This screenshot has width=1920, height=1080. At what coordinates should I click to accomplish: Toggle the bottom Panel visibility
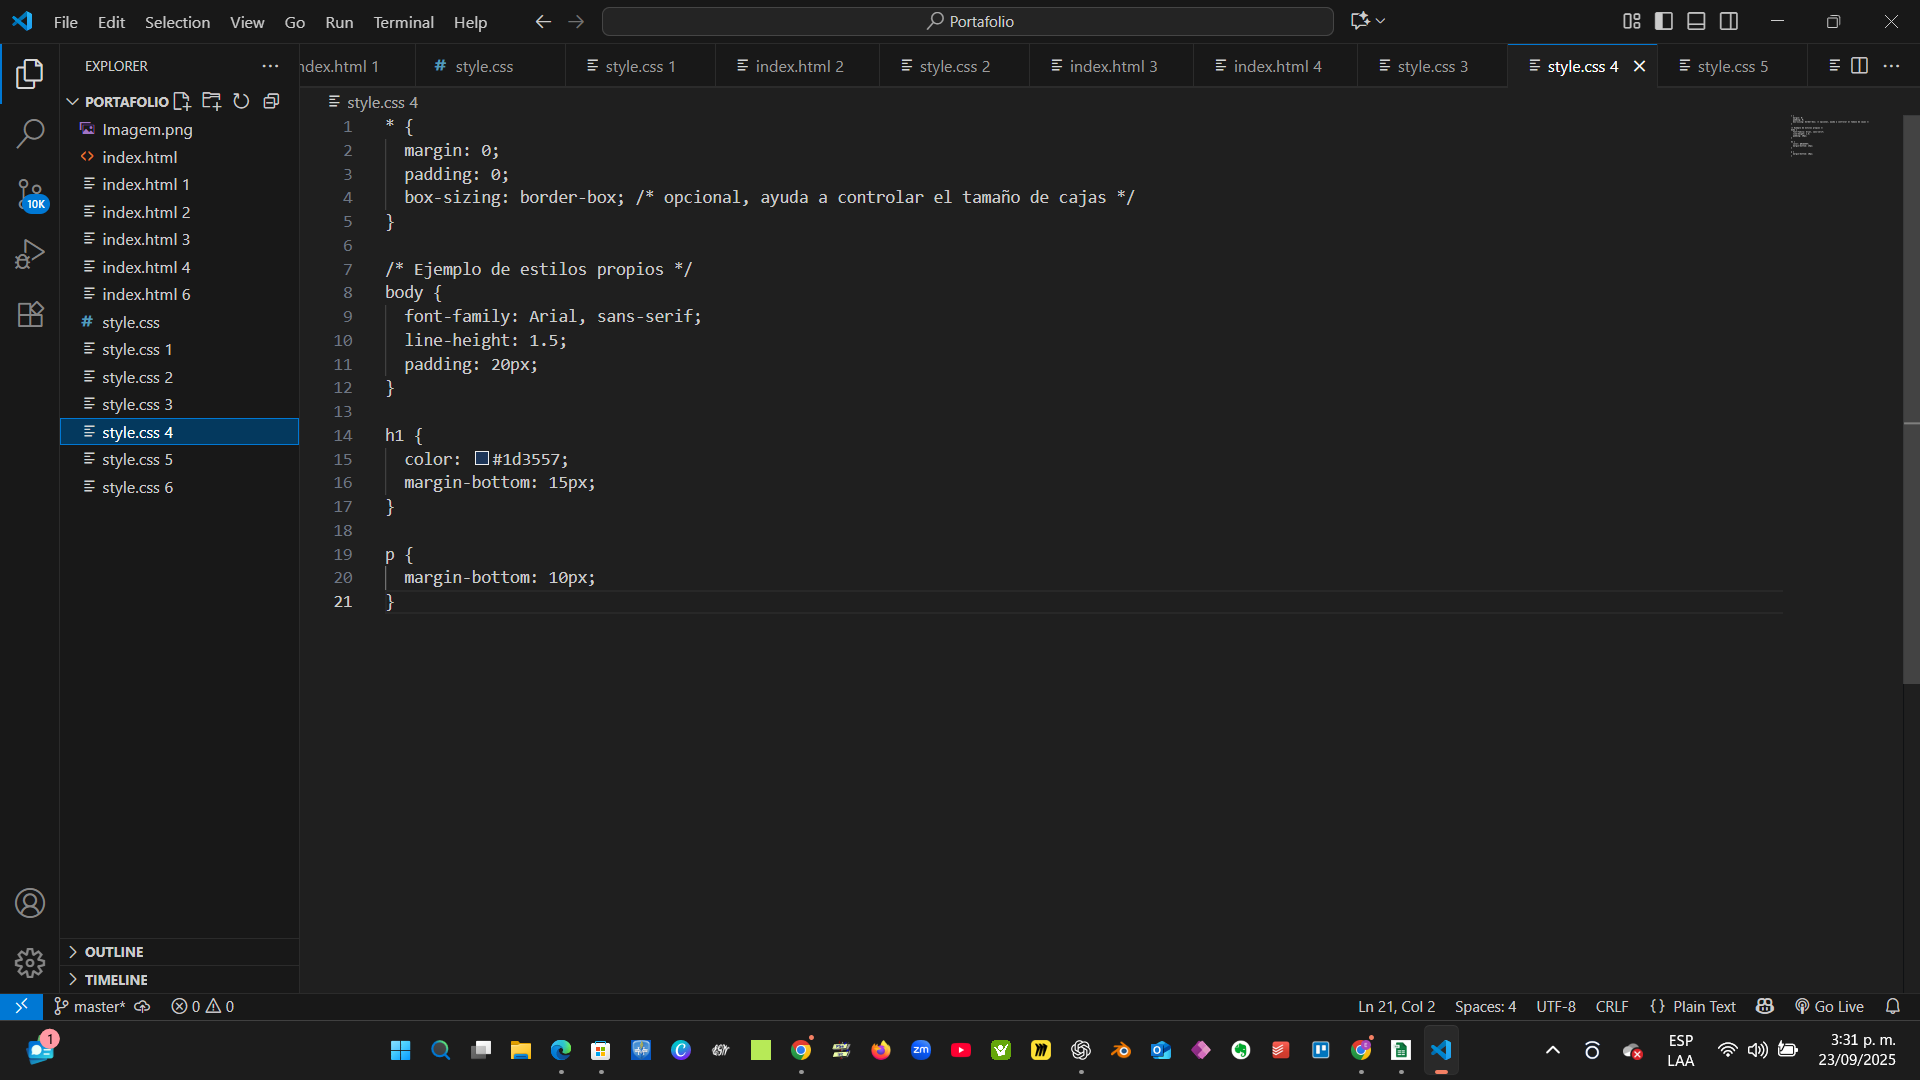pyautogui.click(x=1696, y=21)
